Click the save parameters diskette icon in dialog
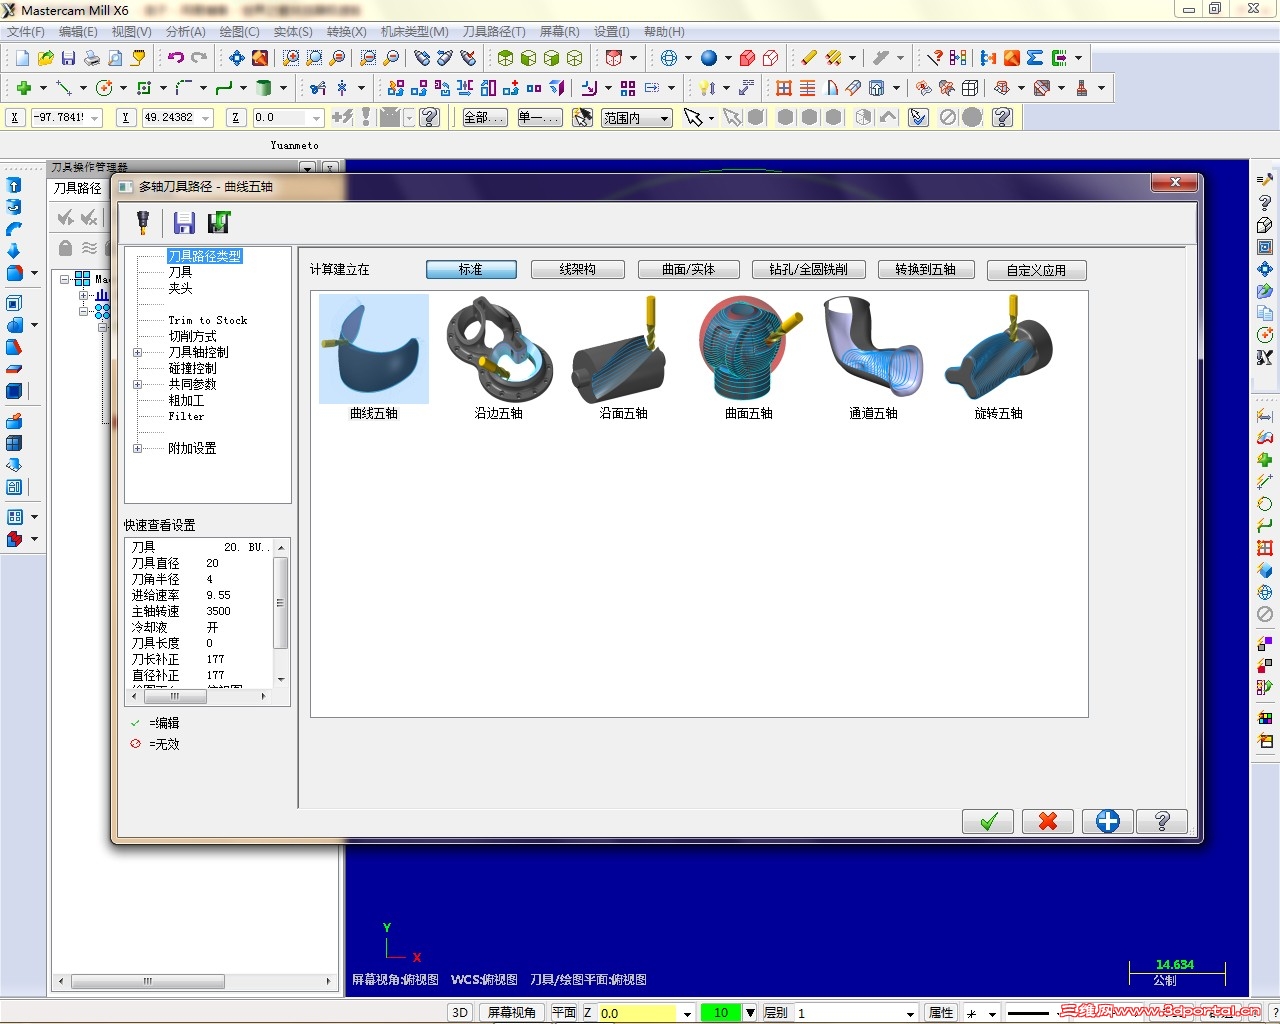 point(184,222)
